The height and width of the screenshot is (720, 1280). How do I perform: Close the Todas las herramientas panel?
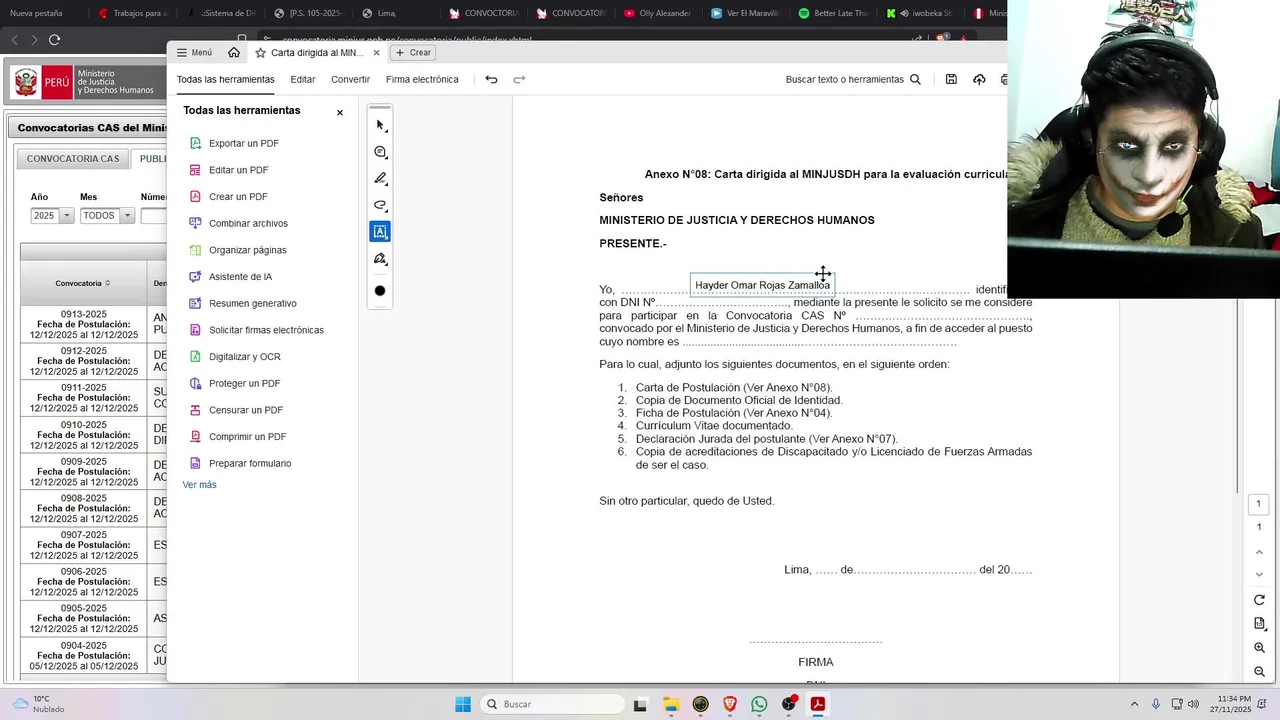(340, 113)
